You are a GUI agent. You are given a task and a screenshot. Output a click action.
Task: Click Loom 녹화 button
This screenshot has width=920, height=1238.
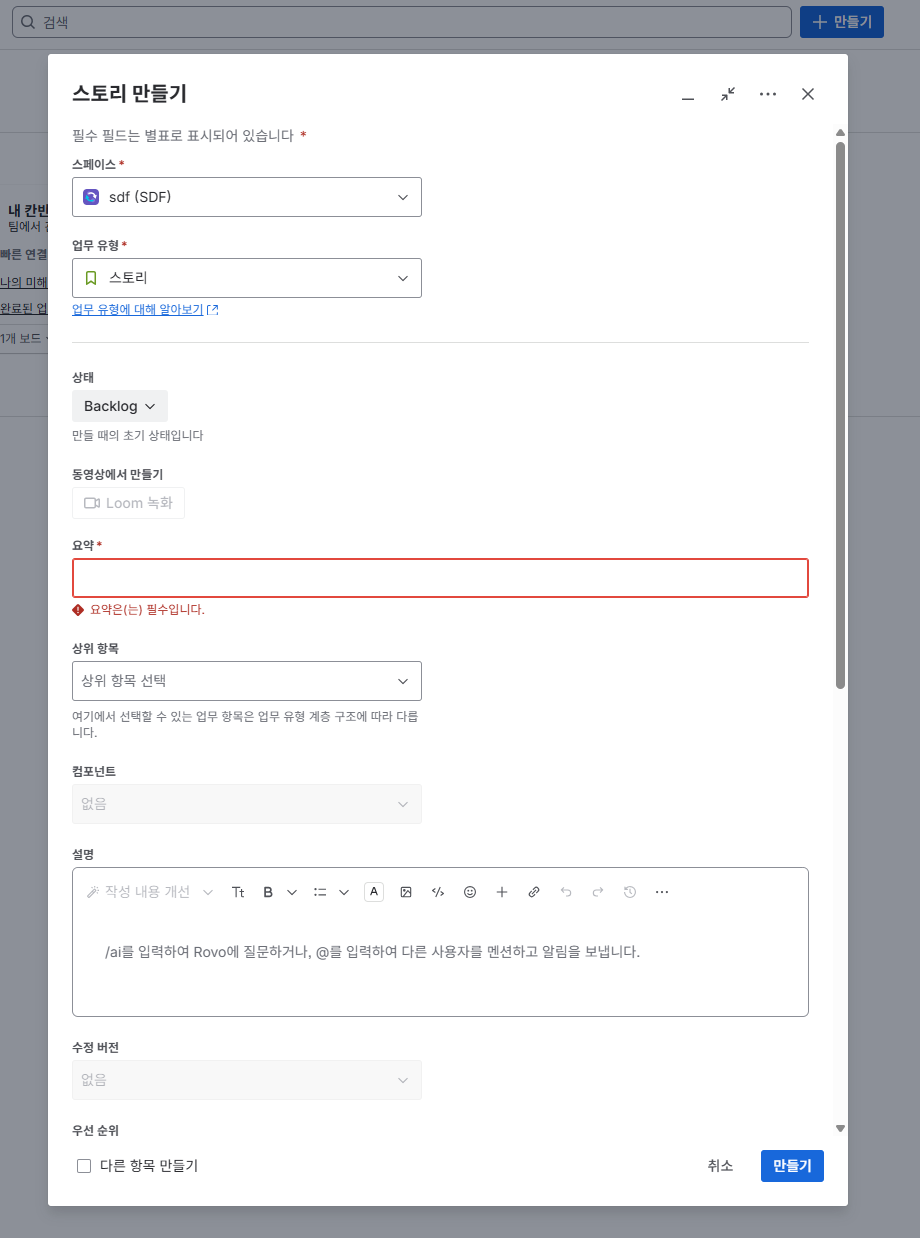click(128, 503)
